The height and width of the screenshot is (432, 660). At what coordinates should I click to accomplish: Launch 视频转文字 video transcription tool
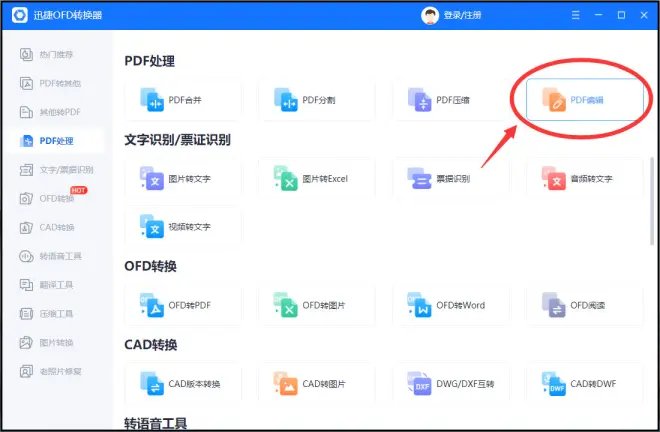pyautogui.click(x=183, y=227)
